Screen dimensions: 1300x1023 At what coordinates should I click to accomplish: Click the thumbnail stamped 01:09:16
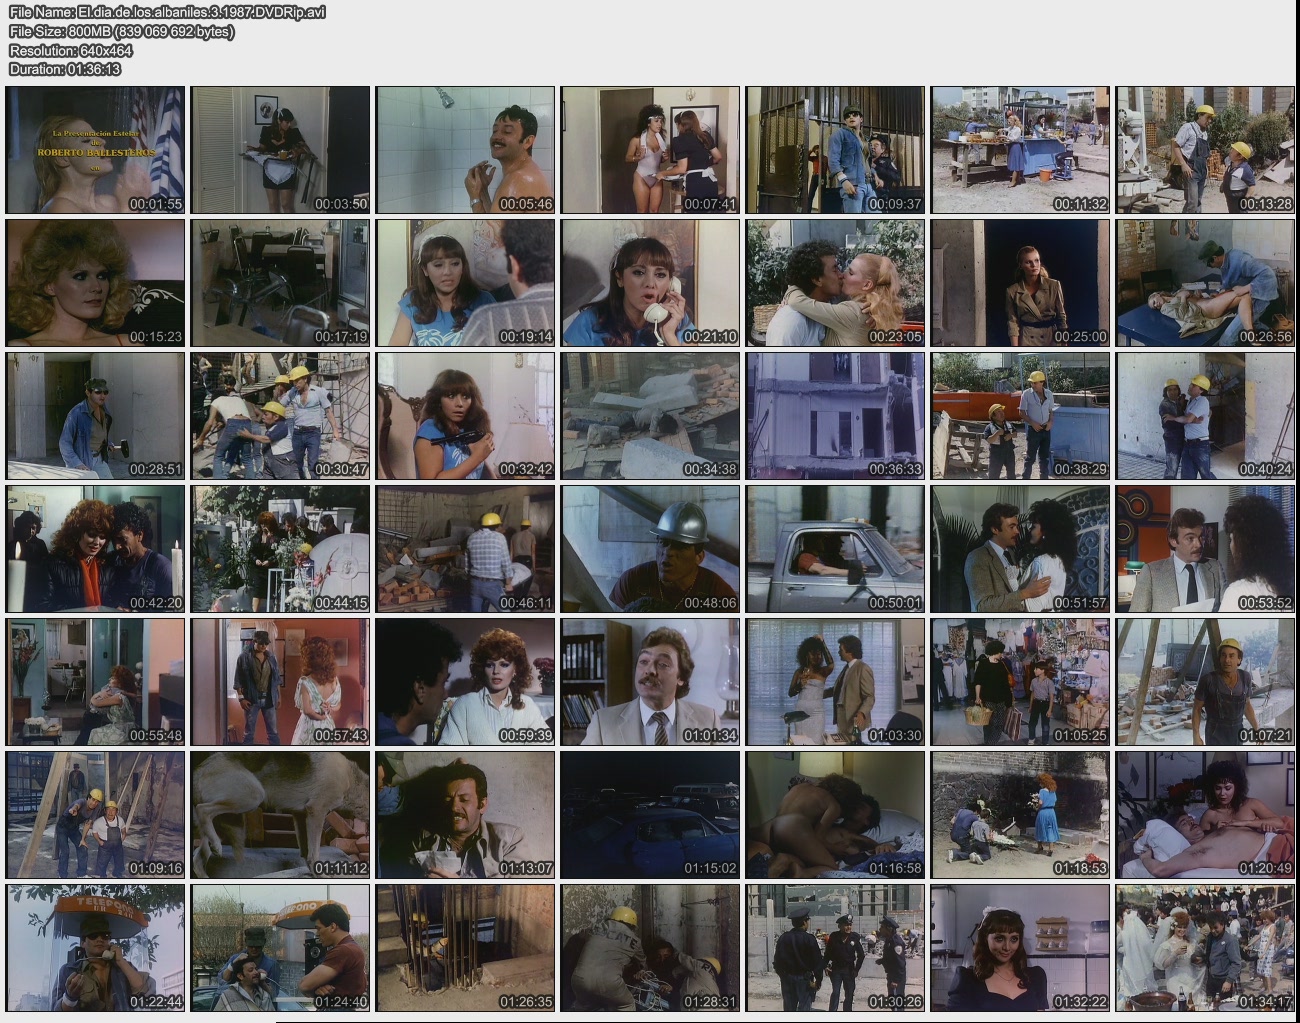[x=95, y=815]
